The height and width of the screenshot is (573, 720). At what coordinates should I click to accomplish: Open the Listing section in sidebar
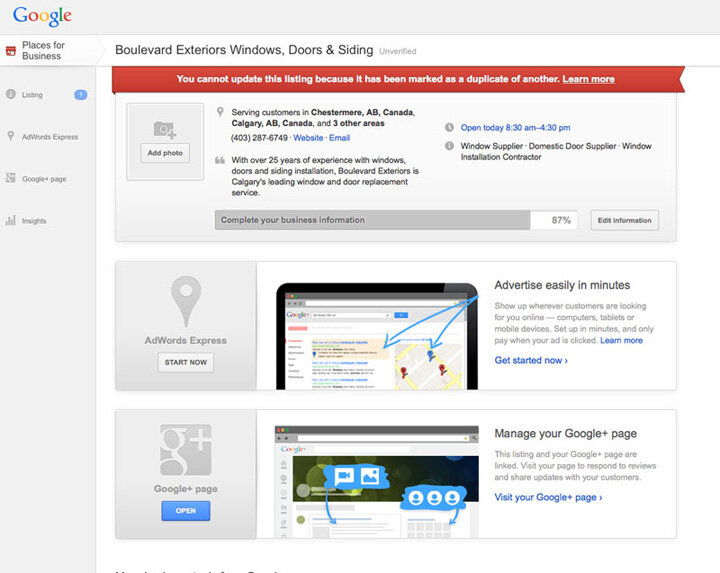click(32, 95)
